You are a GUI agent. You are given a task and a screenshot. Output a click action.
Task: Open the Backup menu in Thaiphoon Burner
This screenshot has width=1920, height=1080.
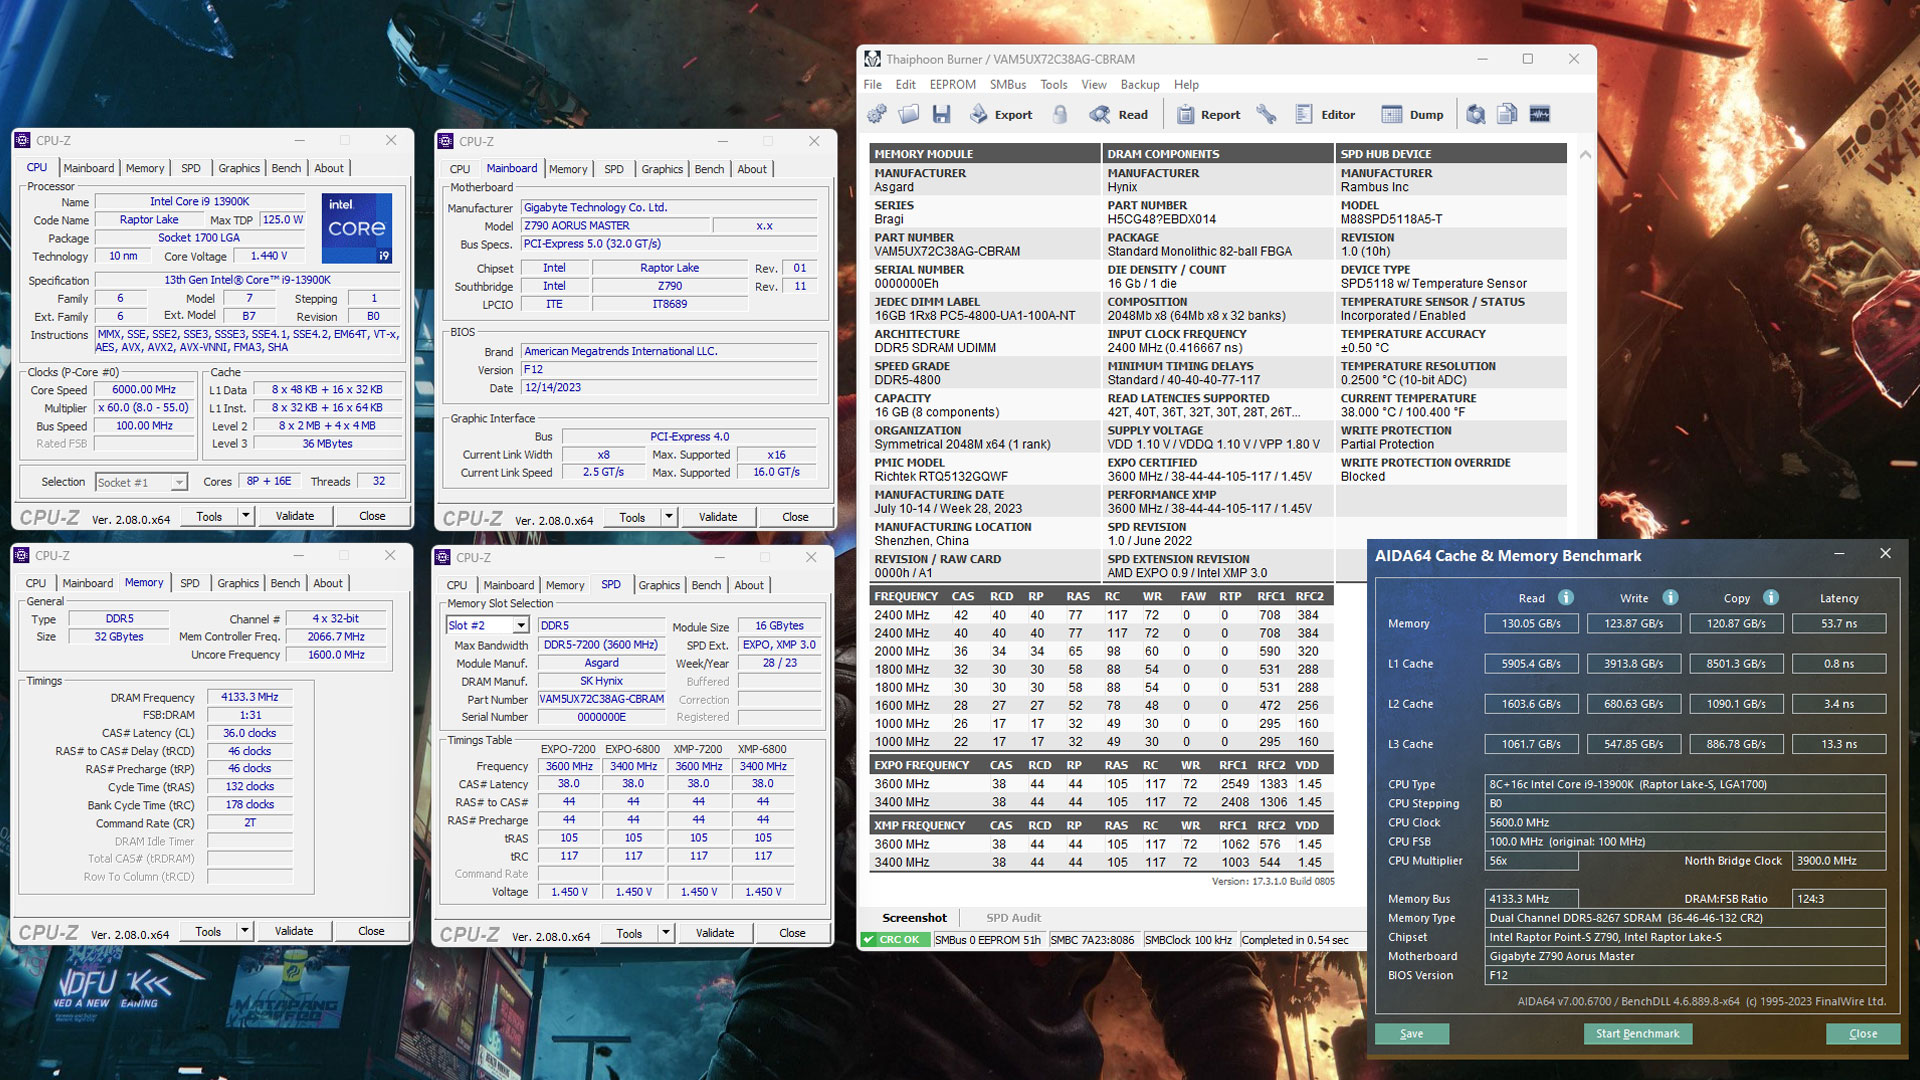tap(1140, 85)
